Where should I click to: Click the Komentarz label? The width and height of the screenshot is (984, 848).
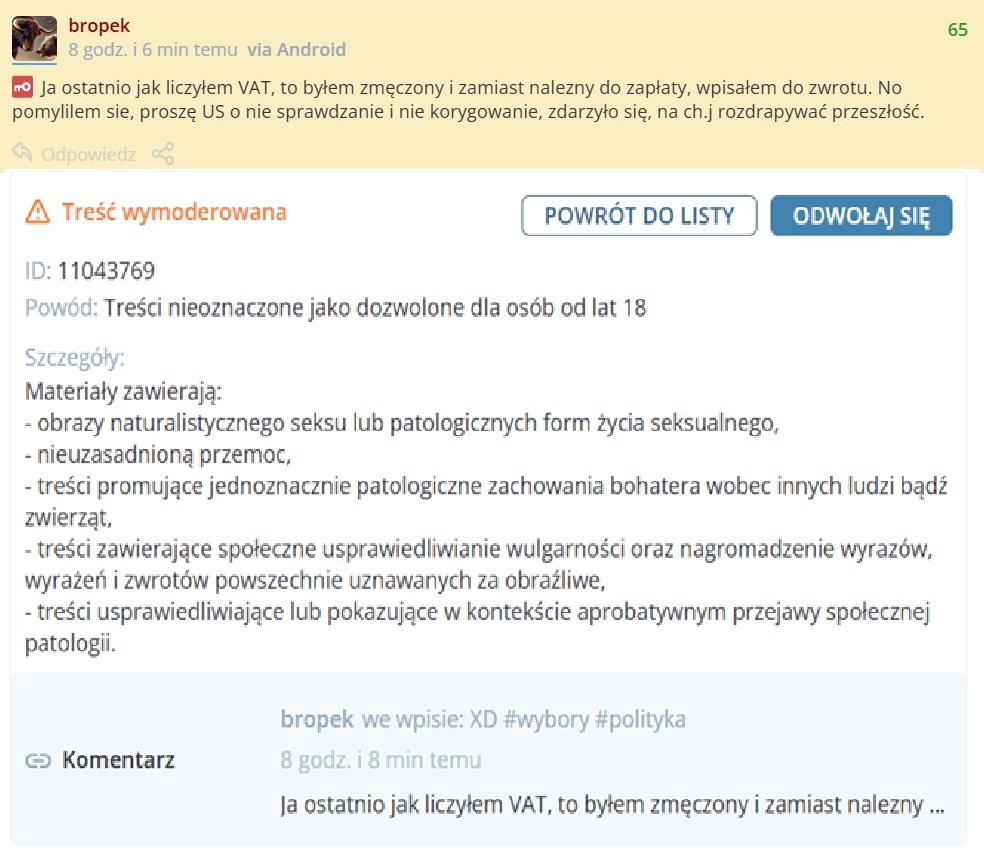(x=118, y=760)
